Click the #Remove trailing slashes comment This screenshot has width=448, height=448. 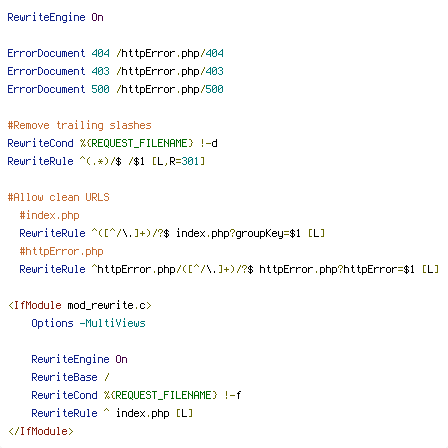click(79, 125)
